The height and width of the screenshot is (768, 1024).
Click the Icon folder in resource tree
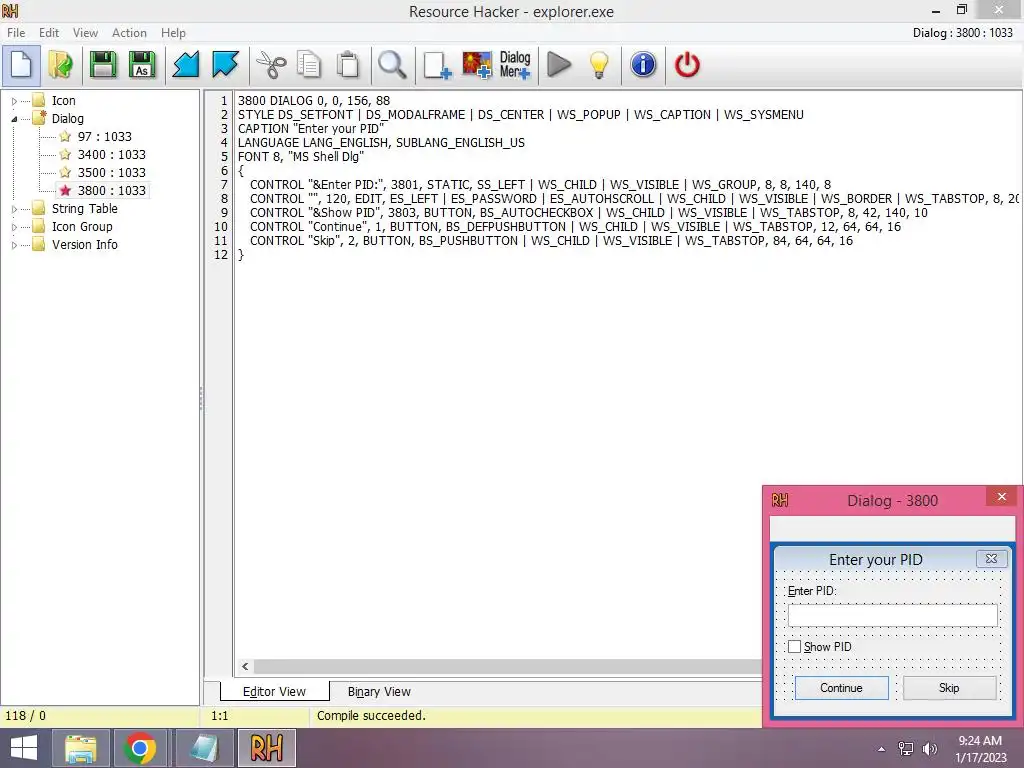coord(63,101)
